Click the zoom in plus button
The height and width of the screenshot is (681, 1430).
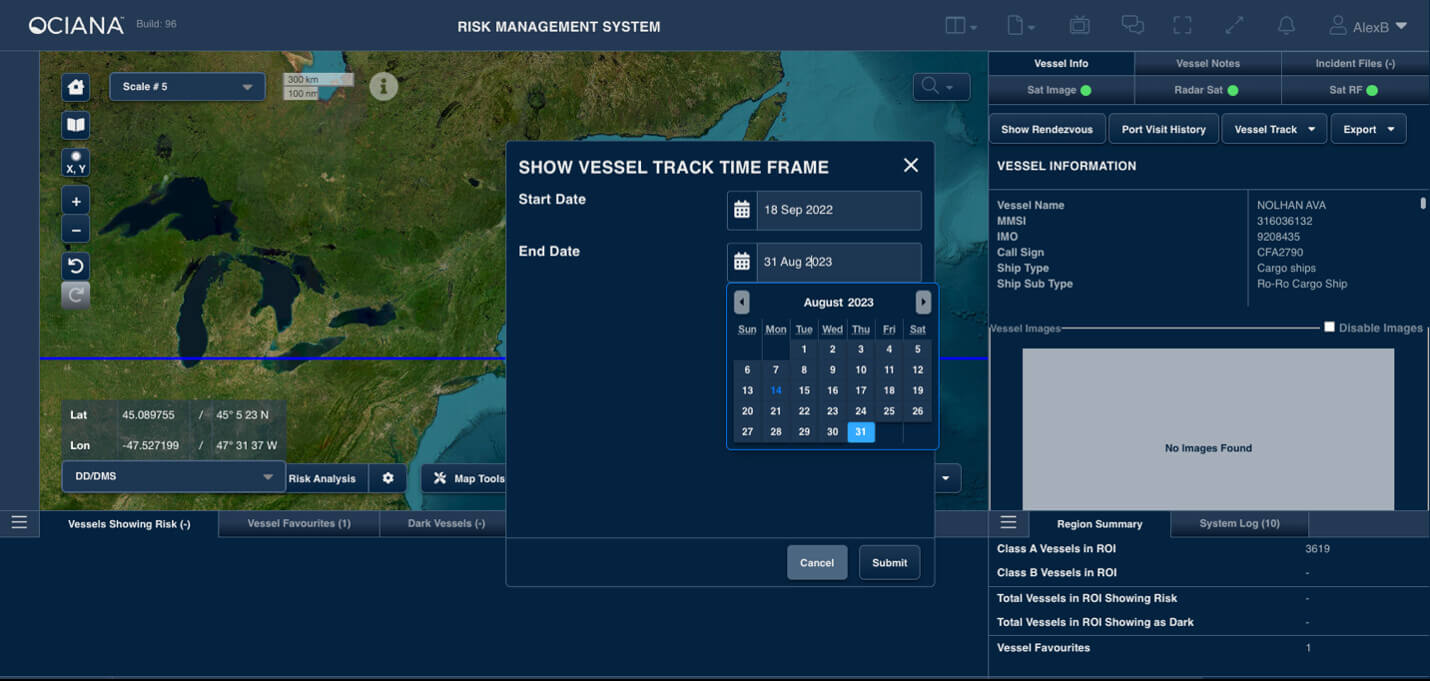pos(76,201)
